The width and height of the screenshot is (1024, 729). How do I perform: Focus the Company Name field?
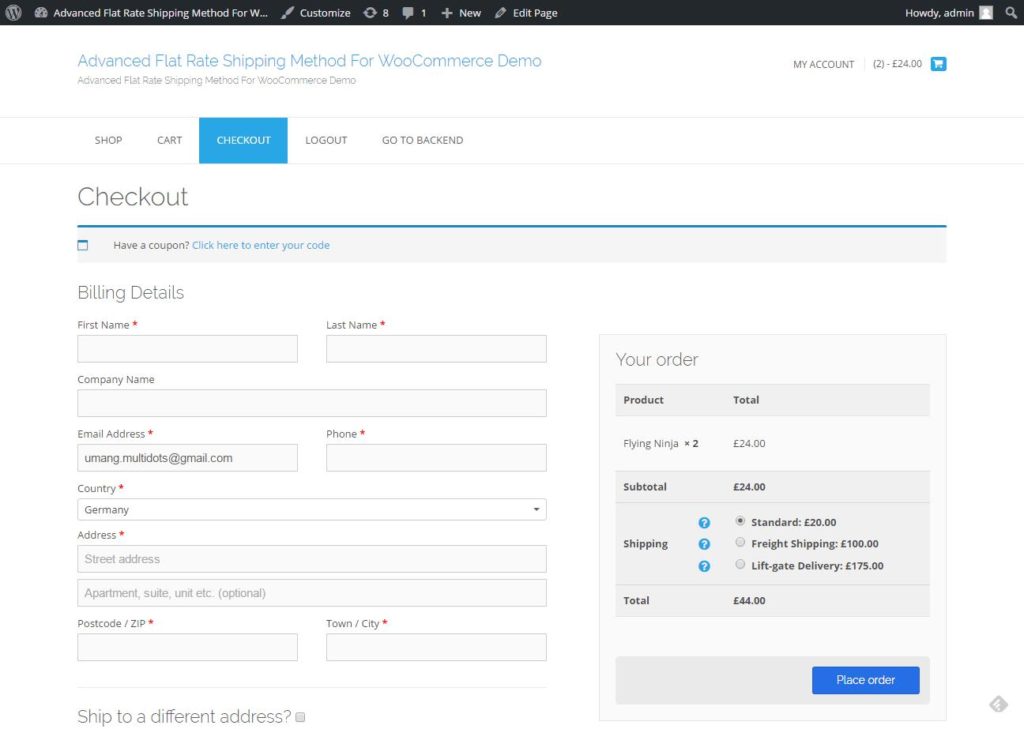click(312, 403)
